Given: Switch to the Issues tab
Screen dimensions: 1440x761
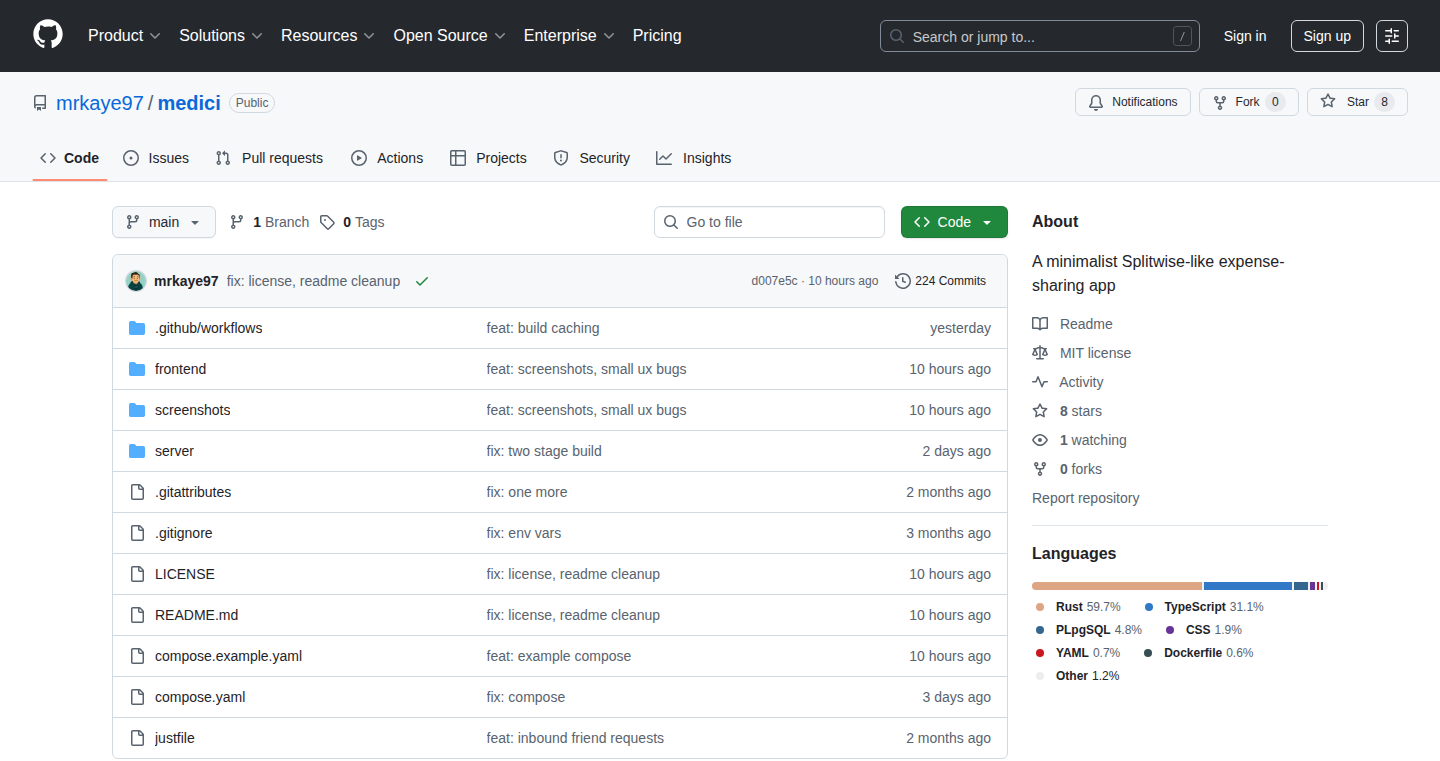Looking at the screenshot, I should click(x=156, y=158).
